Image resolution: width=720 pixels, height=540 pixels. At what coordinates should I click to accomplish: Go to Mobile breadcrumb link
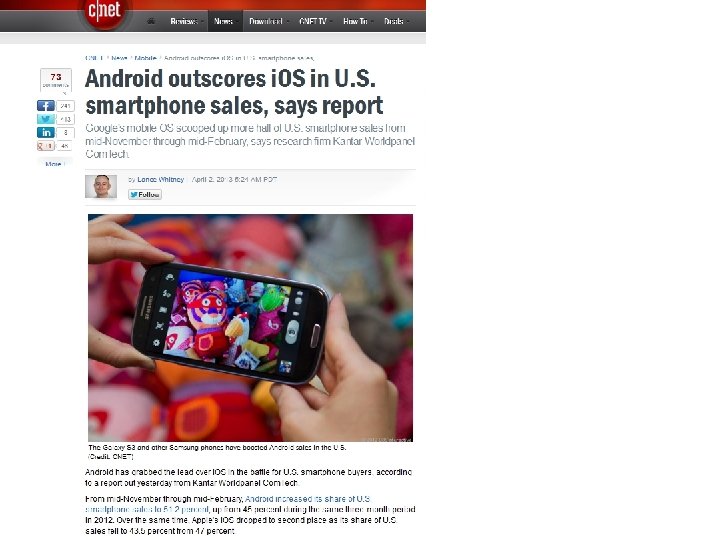coord(146,58)
